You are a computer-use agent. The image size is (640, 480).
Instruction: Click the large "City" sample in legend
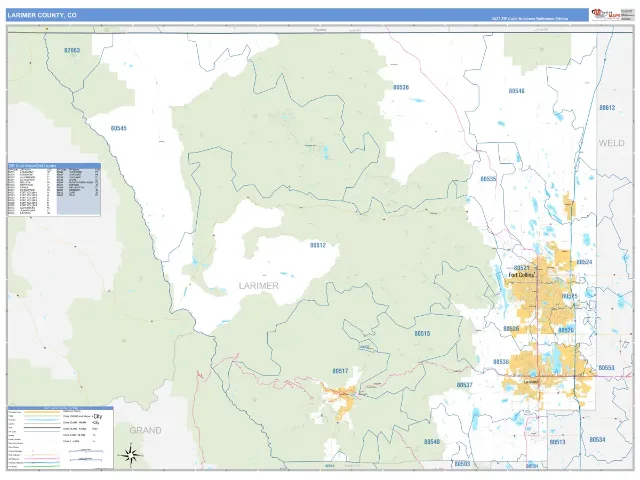click(98, 417)
